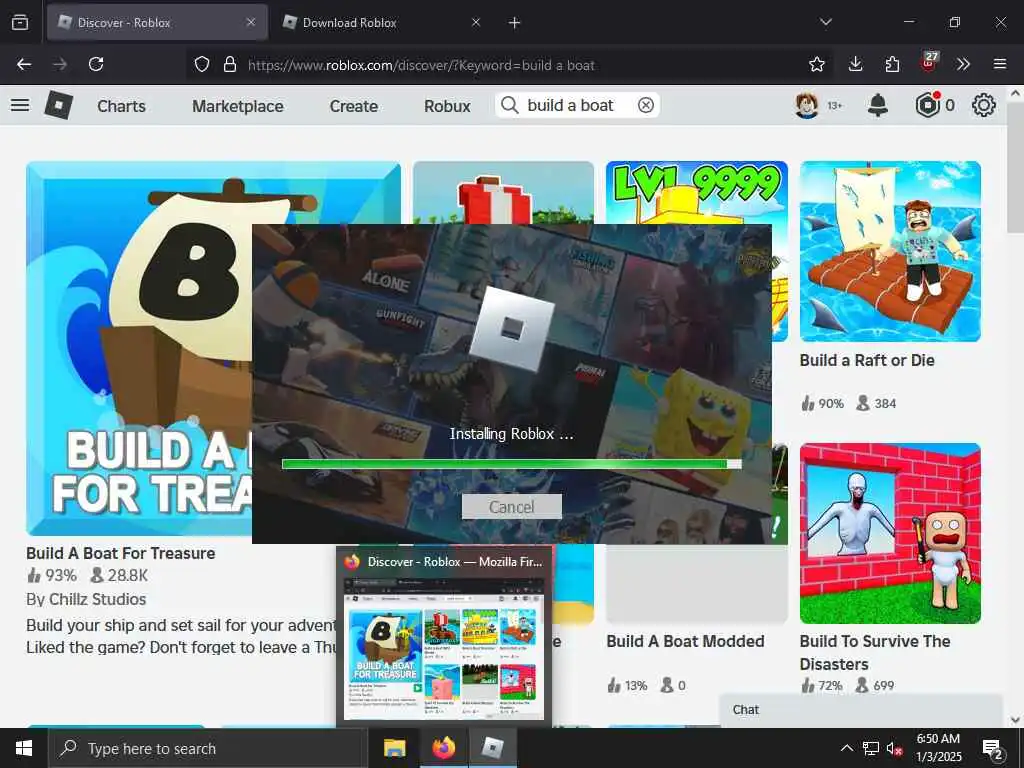Reload the current page

coord(96,64)
